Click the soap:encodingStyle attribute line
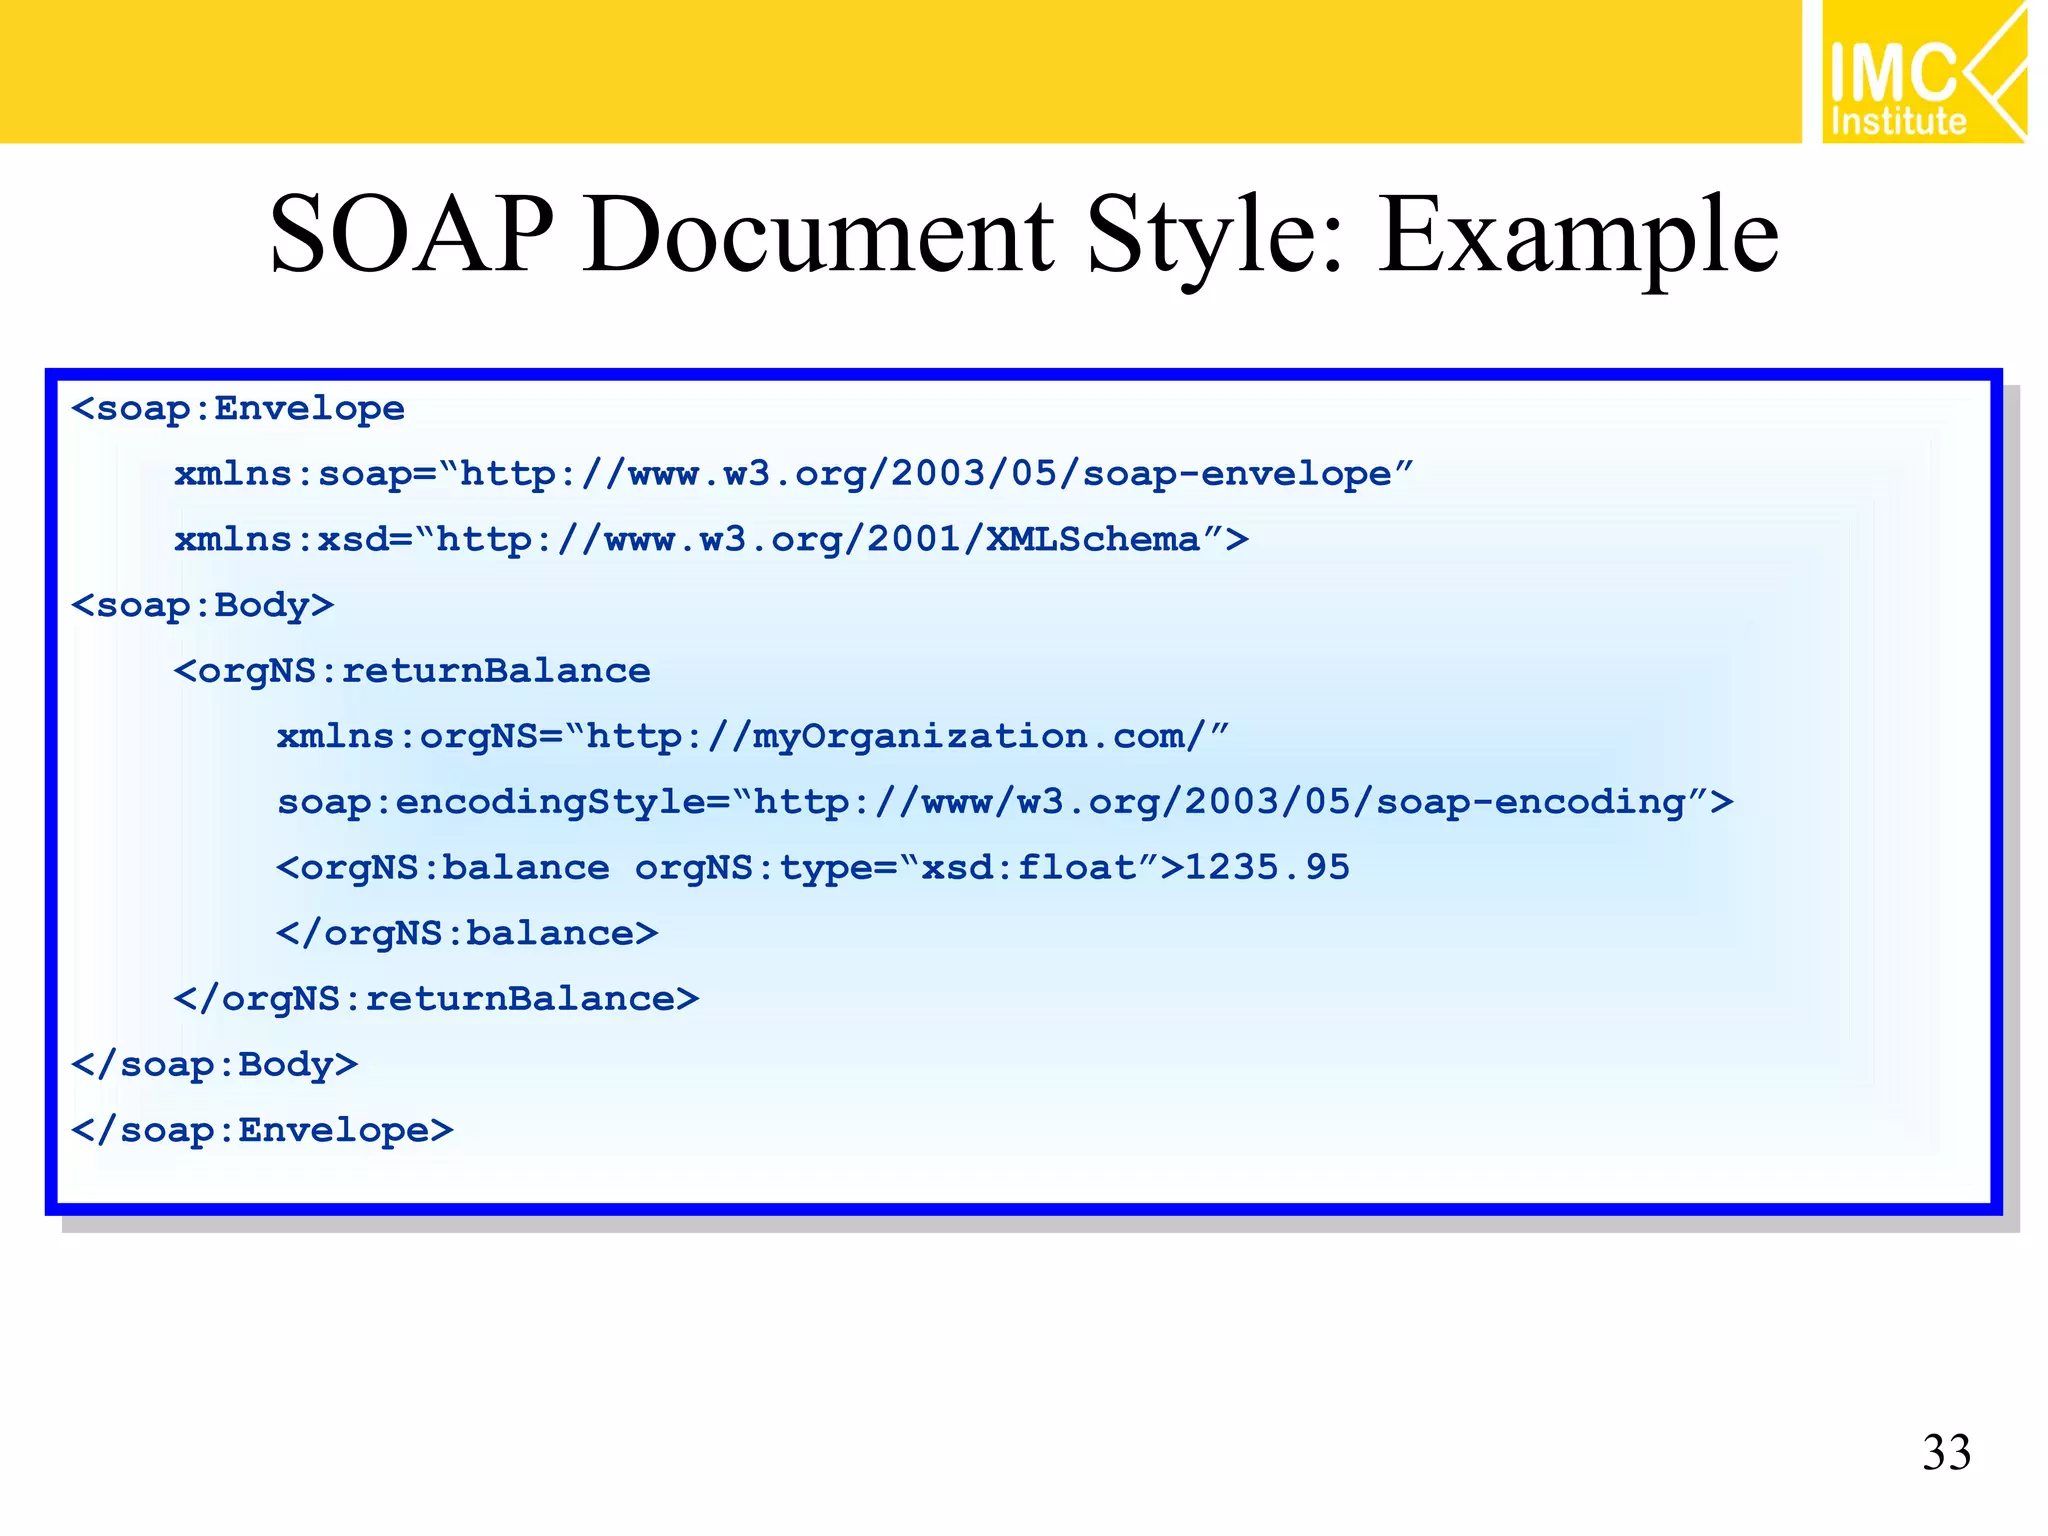Screen dimensions: 2048x1536 pos(1005,803)
